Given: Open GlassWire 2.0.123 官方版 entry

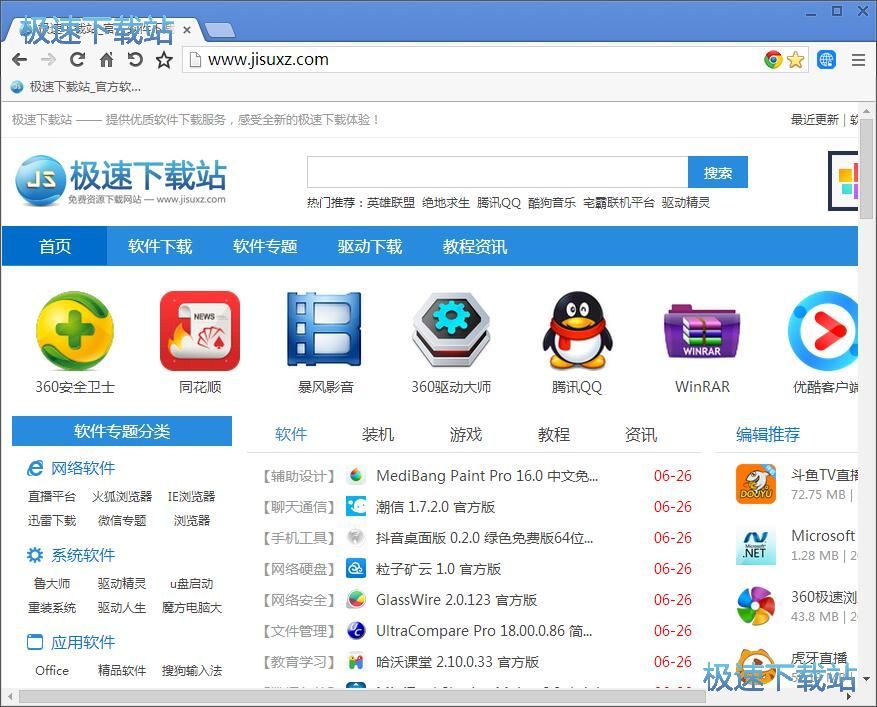Looking at the screenshot, I should (x=456, y=600).
